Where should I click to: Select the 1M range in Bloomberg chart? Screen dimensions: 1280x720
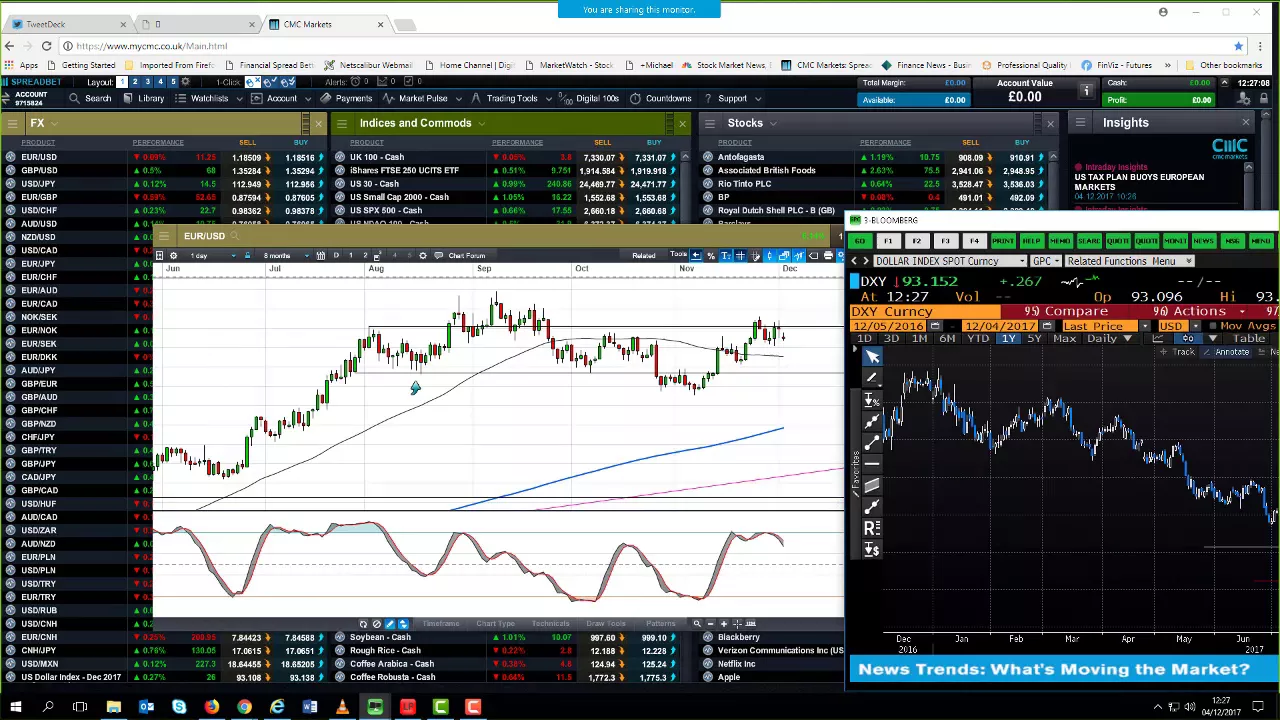pyautogui.click(x=919, y=339)
